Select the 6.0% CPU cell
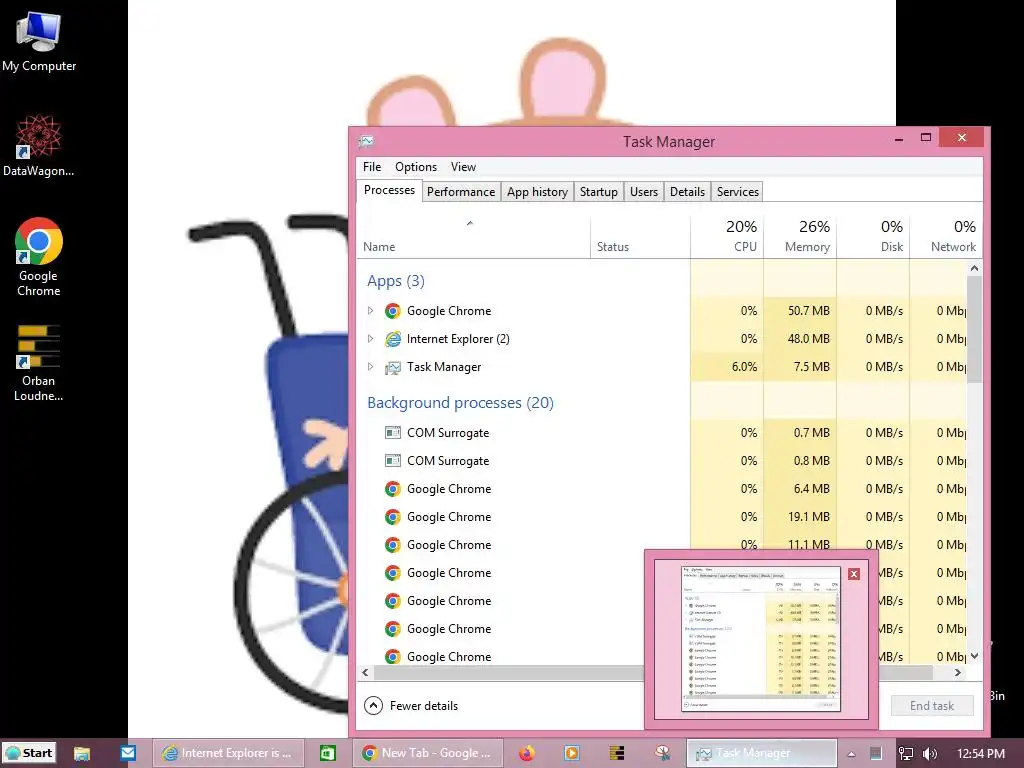The image size is (1024, 768). tap(727, 367)
